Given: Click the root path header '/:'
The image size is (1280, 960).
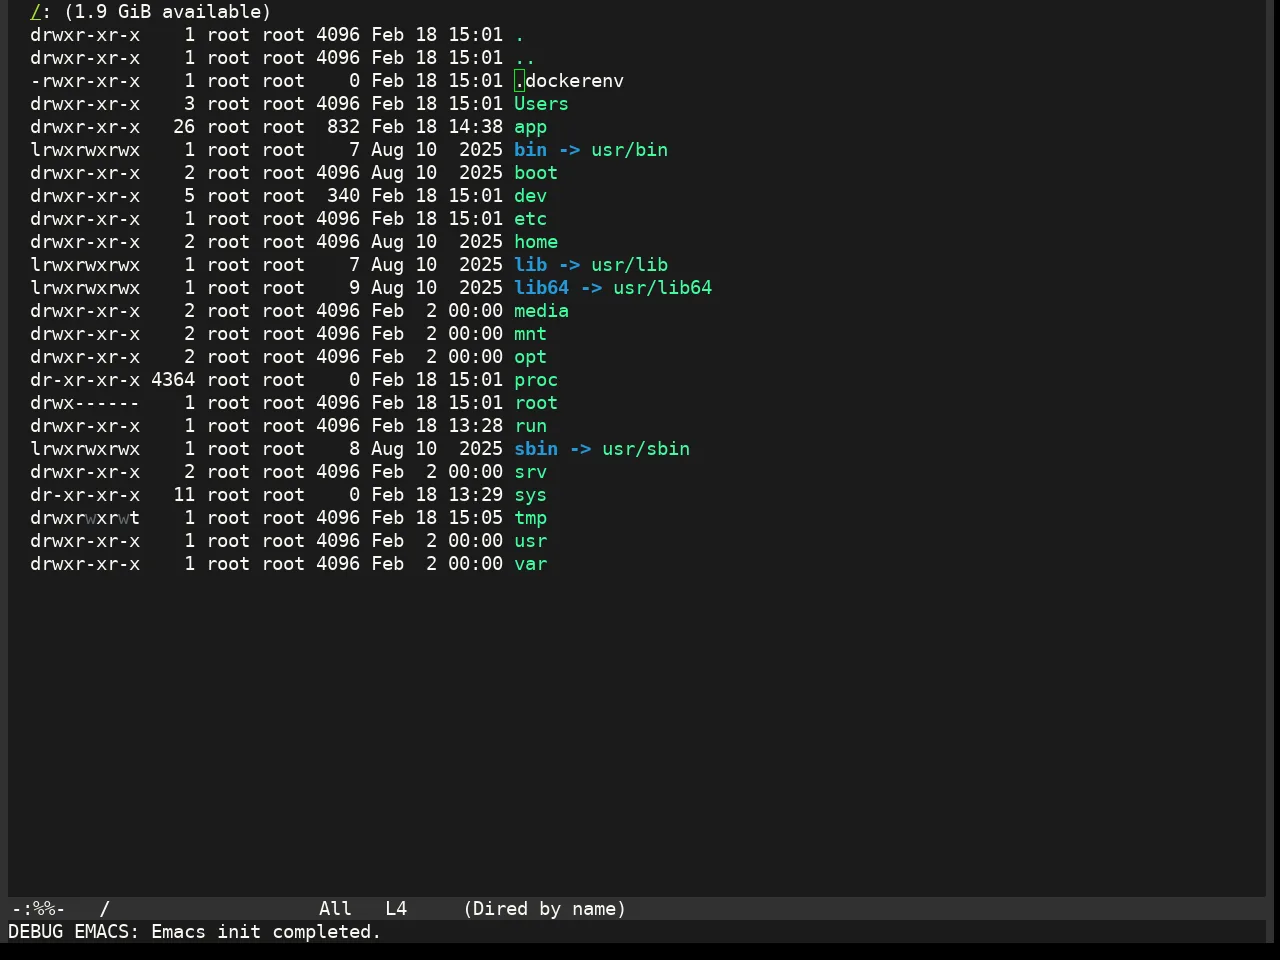Looking at the screenshot, I should click(x=40, y=12).
